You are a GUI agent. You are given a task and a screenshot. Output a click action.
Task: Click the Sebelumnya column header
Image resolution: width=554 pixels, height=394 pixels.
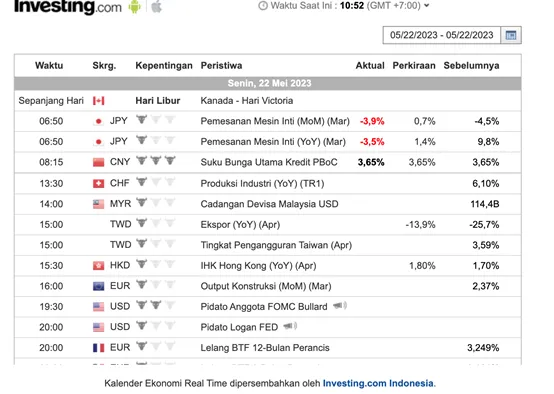coord(471,66)
